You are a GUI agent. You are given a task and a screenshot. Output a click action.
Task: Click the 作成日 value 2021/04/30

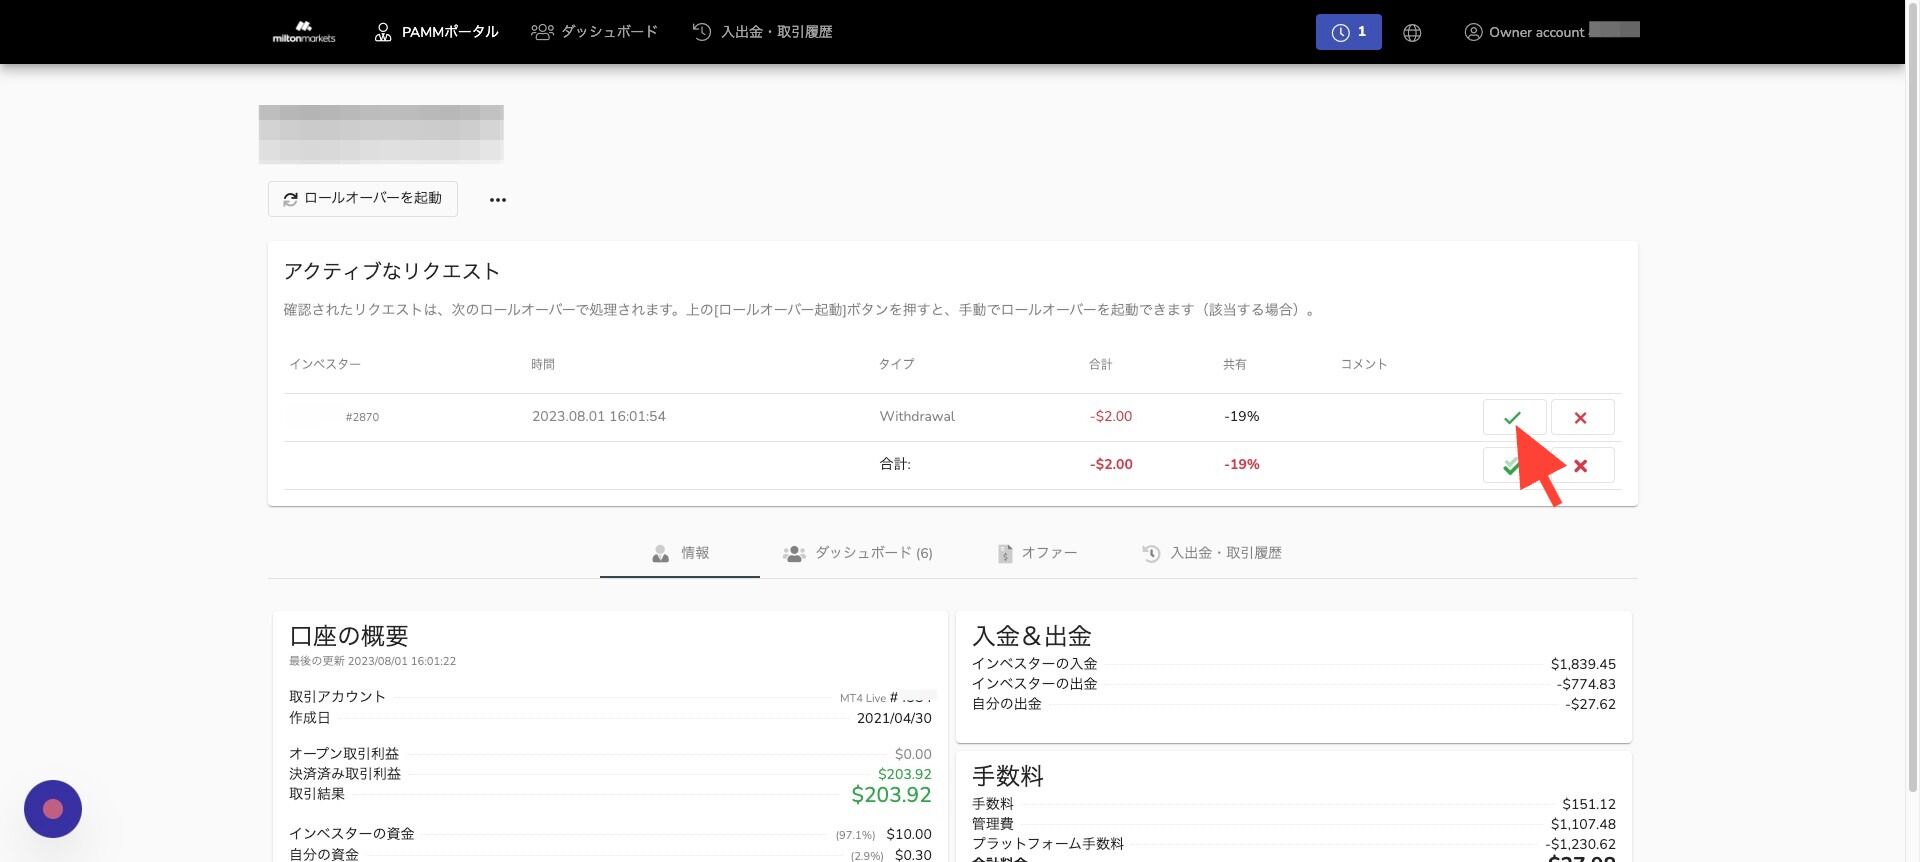click(894, 718)
